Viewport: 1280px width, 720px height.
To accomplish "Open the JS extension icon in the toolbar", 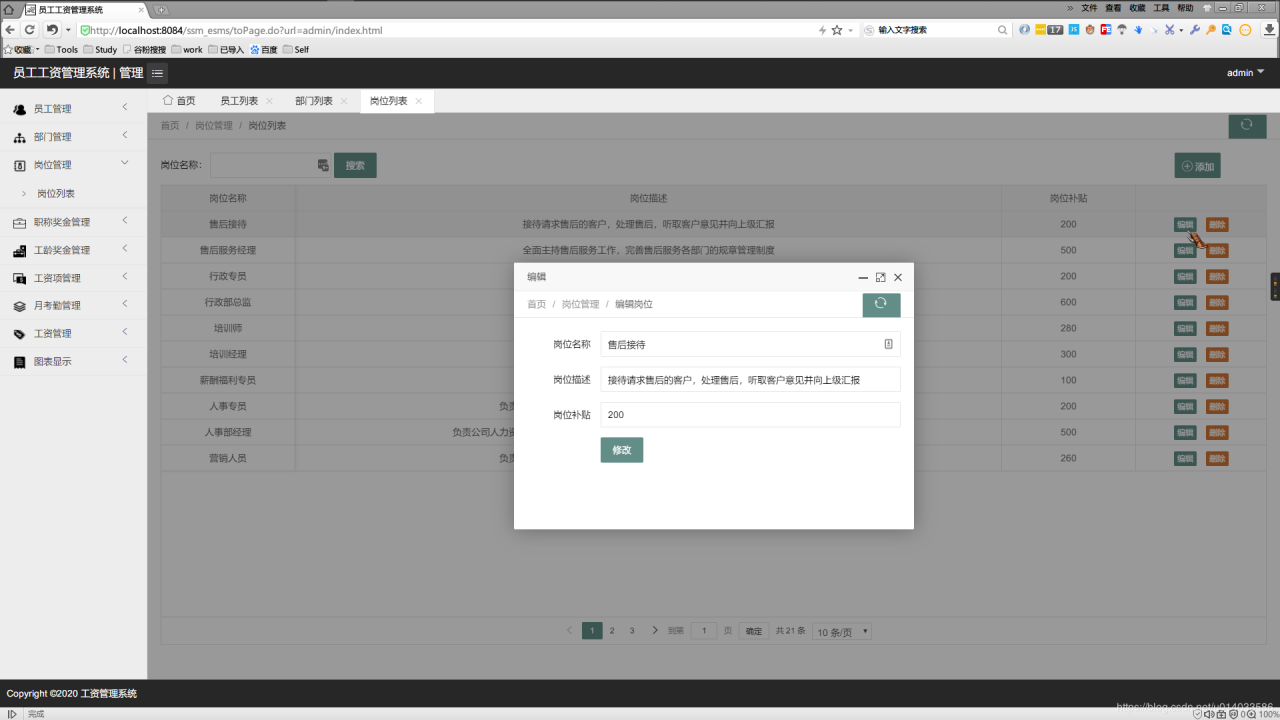I will tap(1073, 29).
